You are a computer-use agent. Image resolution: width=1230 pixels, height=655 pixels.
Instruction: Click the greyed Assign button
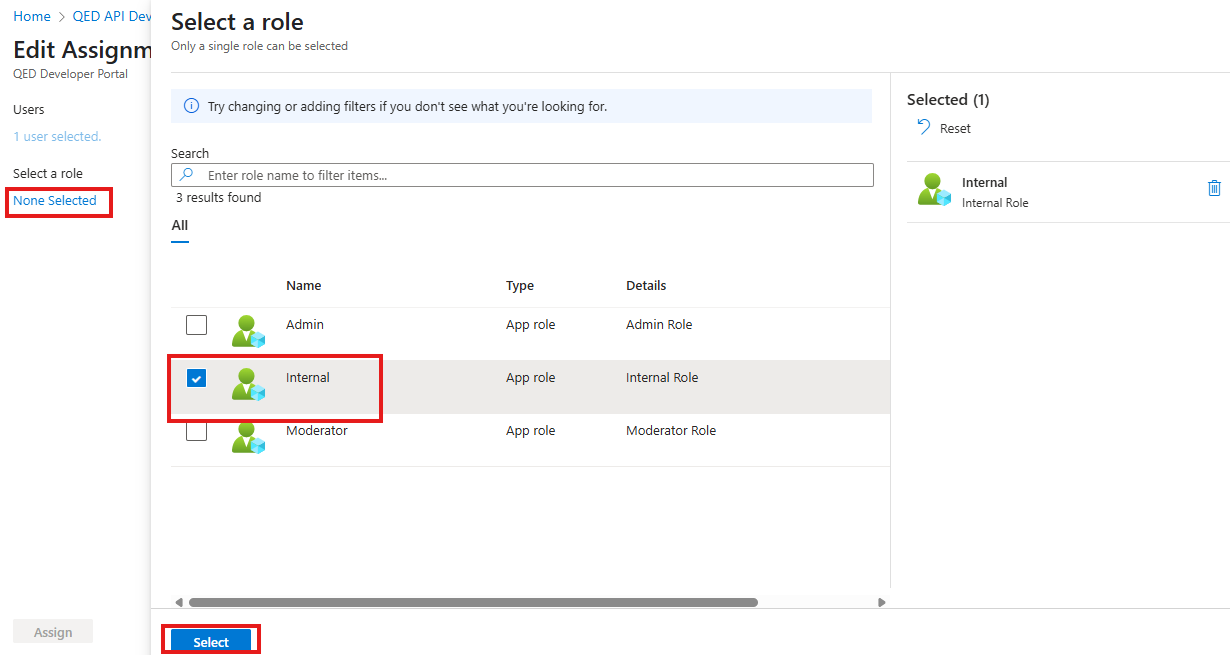pyautogui.click(x=53, y=632)
